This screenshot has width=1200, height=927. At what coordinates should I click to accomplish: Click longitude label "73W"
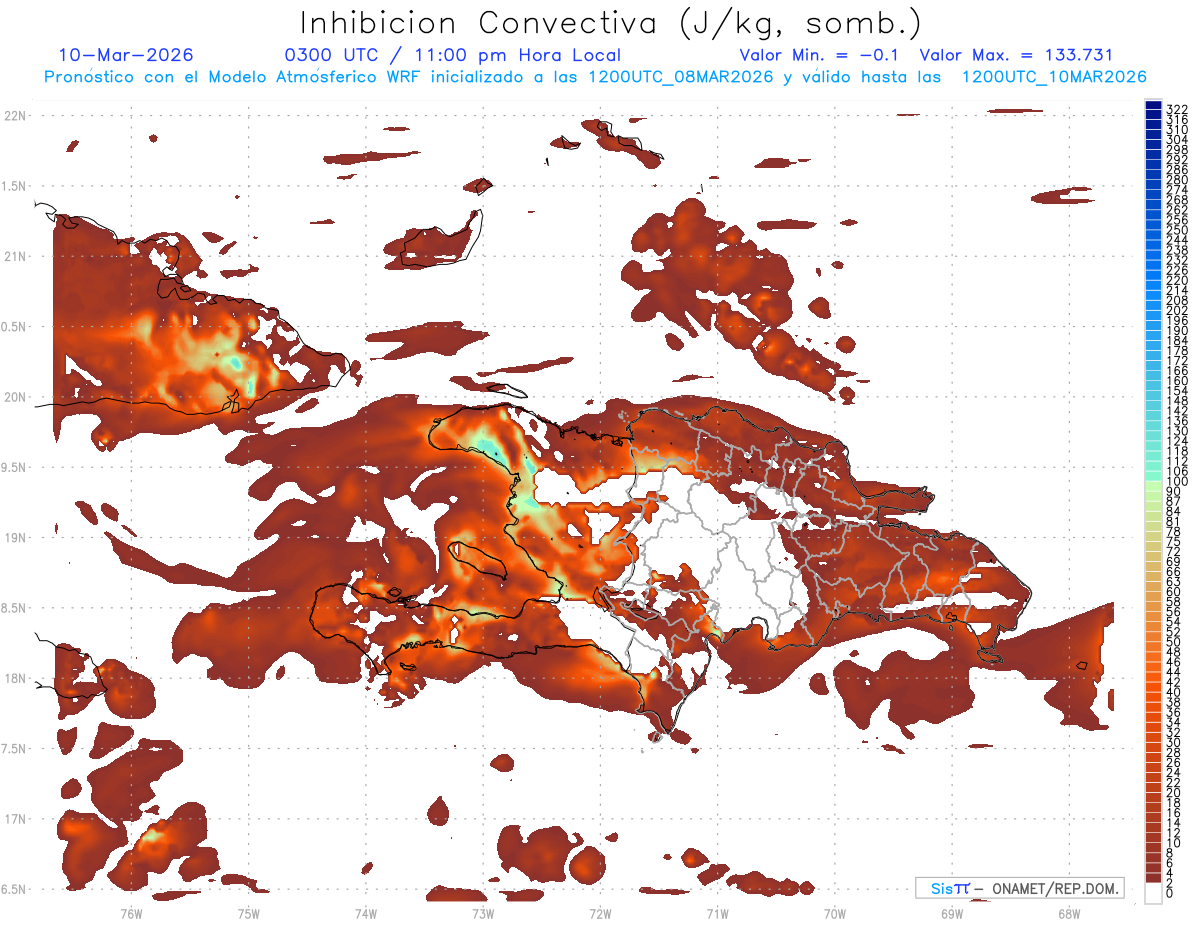tap(482, 913)
